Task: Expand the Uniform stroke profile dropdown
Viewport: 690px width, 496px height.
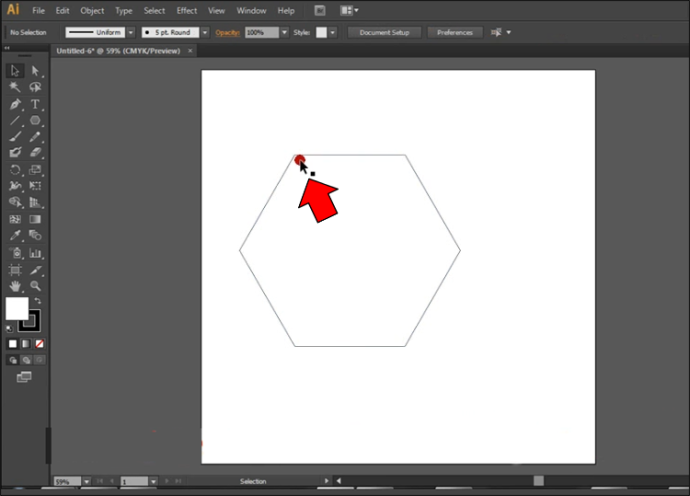Action: tap(131, 33)
